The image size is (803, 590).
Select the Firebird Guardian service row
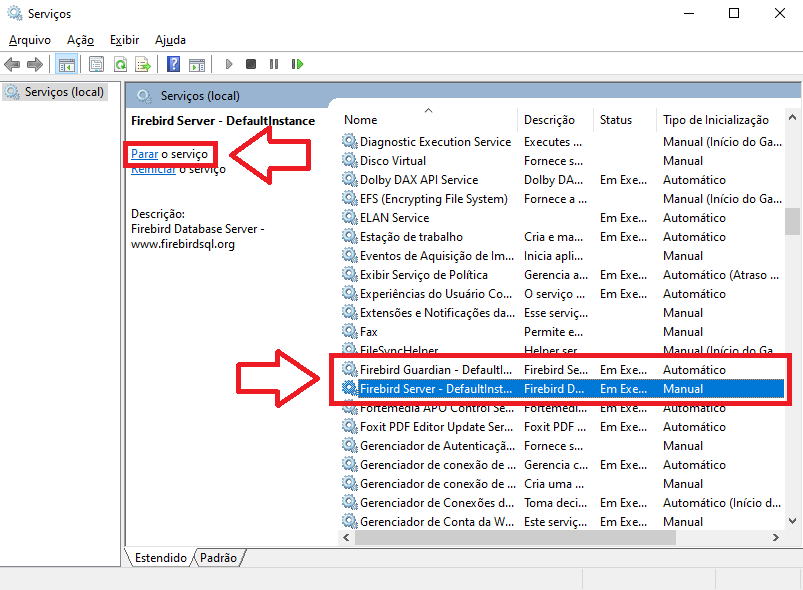coord(435,370)
